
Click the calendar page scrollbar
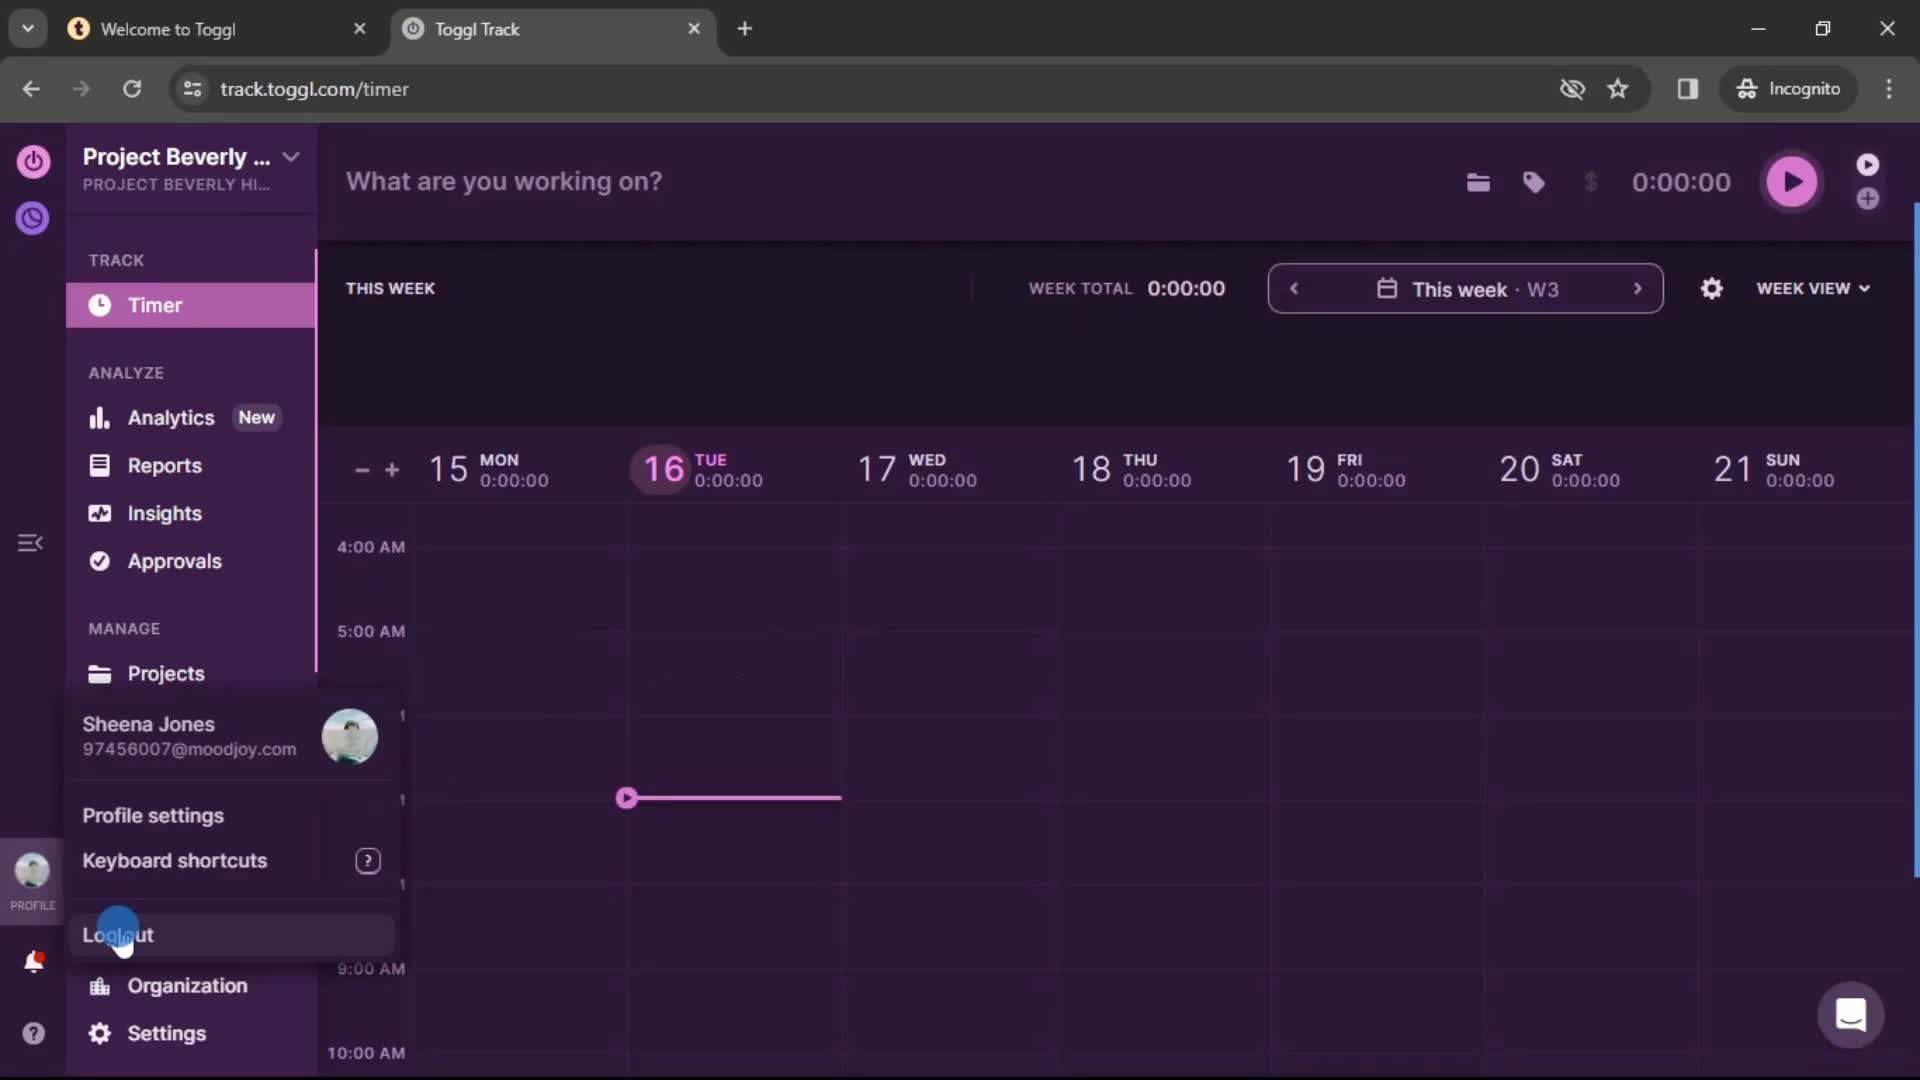pos(1916,540)
